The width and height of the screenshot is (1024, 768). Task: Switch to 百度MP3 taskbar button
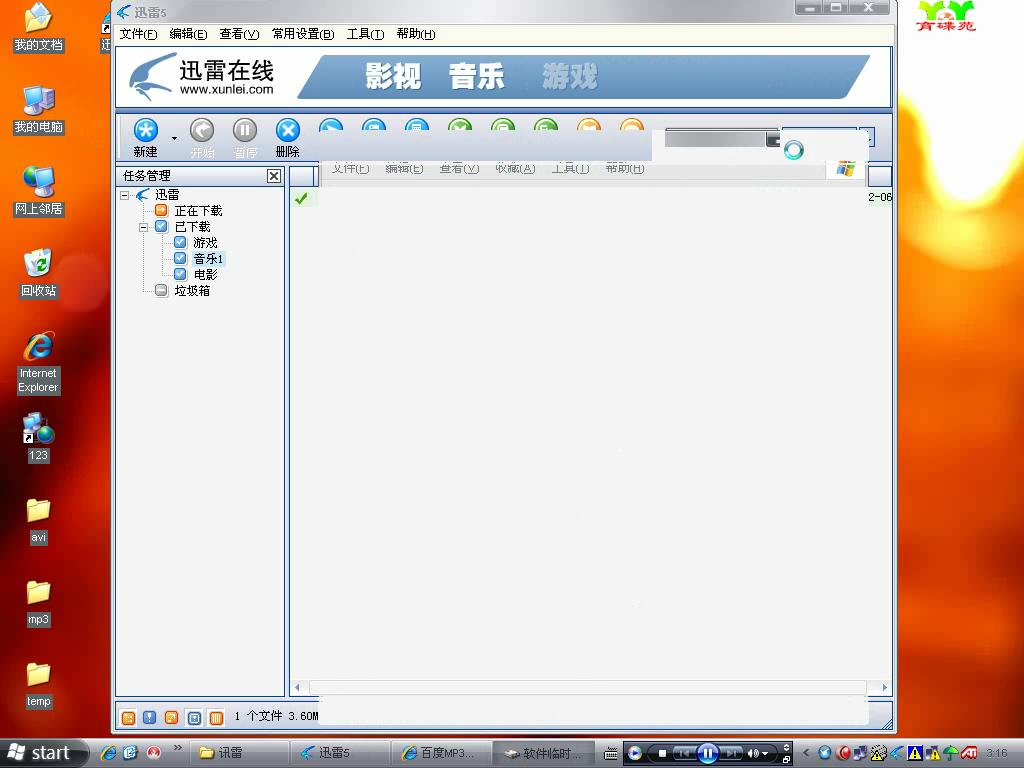click(441, 753)
